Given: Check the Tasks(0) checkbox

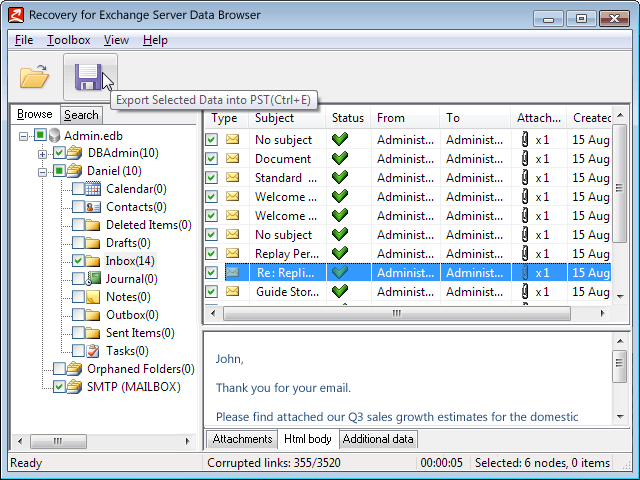Looking at the screenshot, I should [78, 351].
